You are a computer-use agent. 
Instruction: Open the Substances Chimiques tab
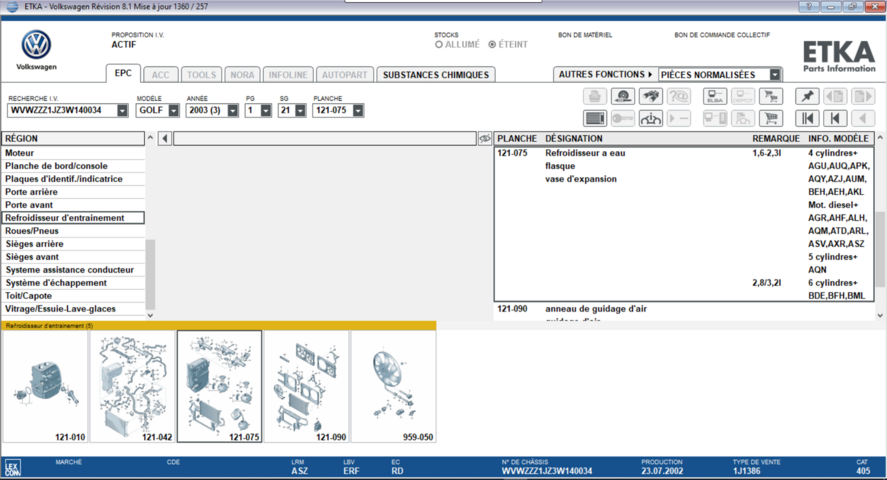[x=436, y=75]
